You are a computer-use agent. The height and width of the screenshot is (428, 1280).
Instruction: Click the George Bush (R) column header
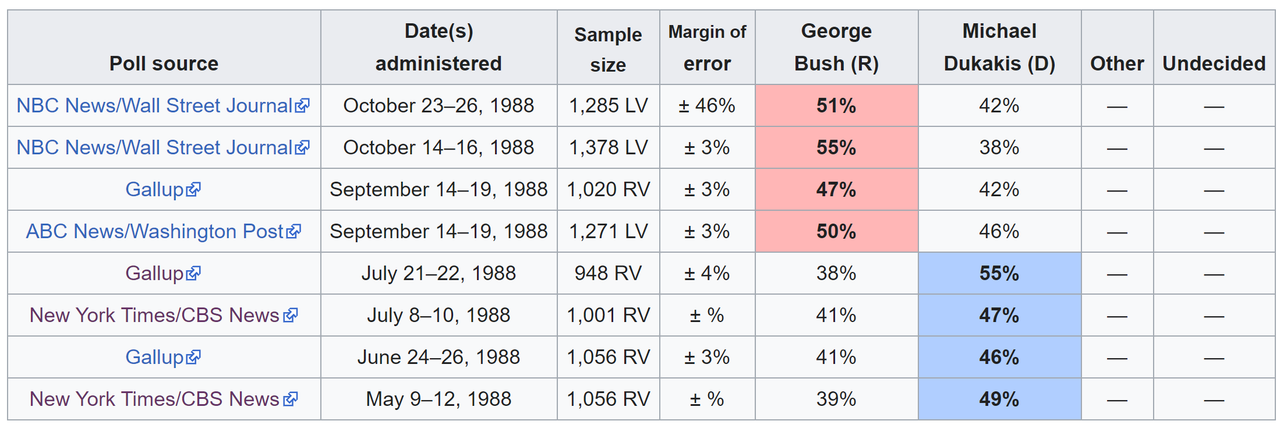[836, 48]
